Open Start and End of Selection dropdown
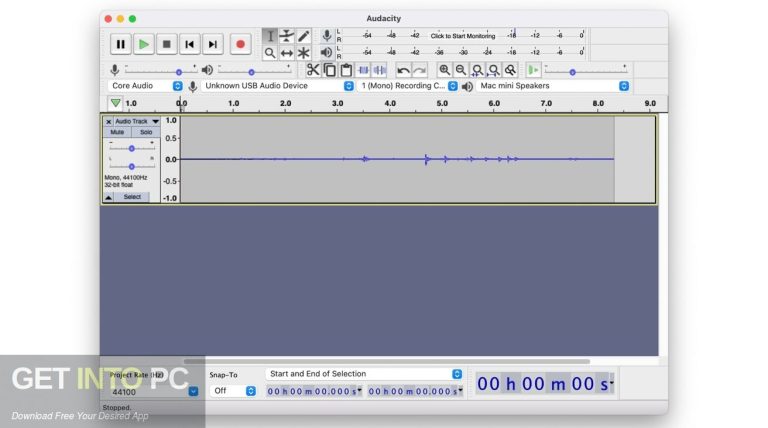 click(x=363, y=374)
